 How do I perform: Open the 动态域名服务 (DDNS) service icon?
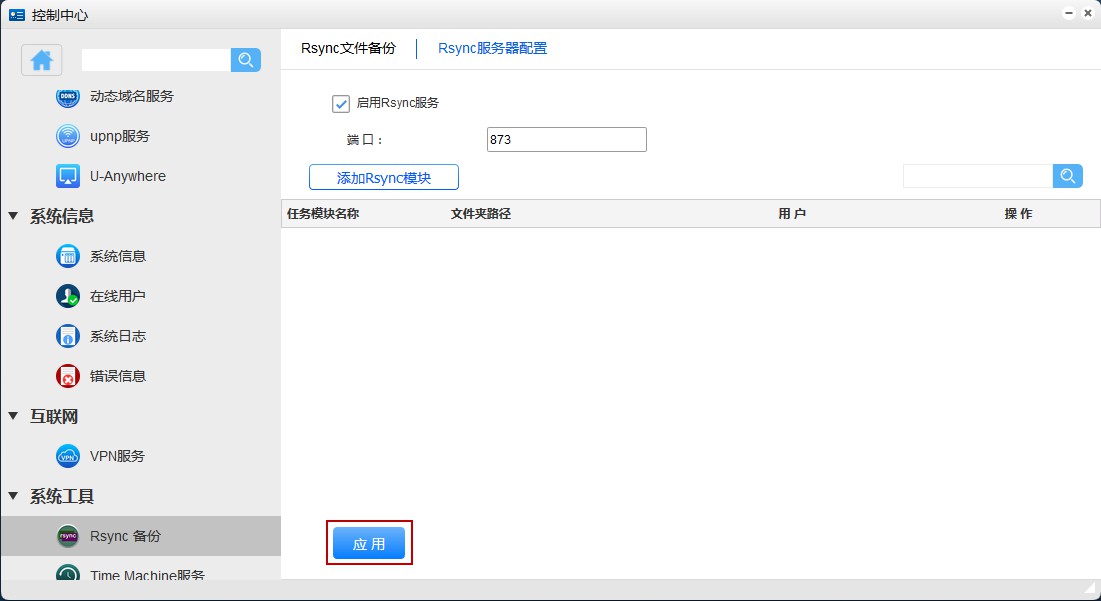pos(67,96)
